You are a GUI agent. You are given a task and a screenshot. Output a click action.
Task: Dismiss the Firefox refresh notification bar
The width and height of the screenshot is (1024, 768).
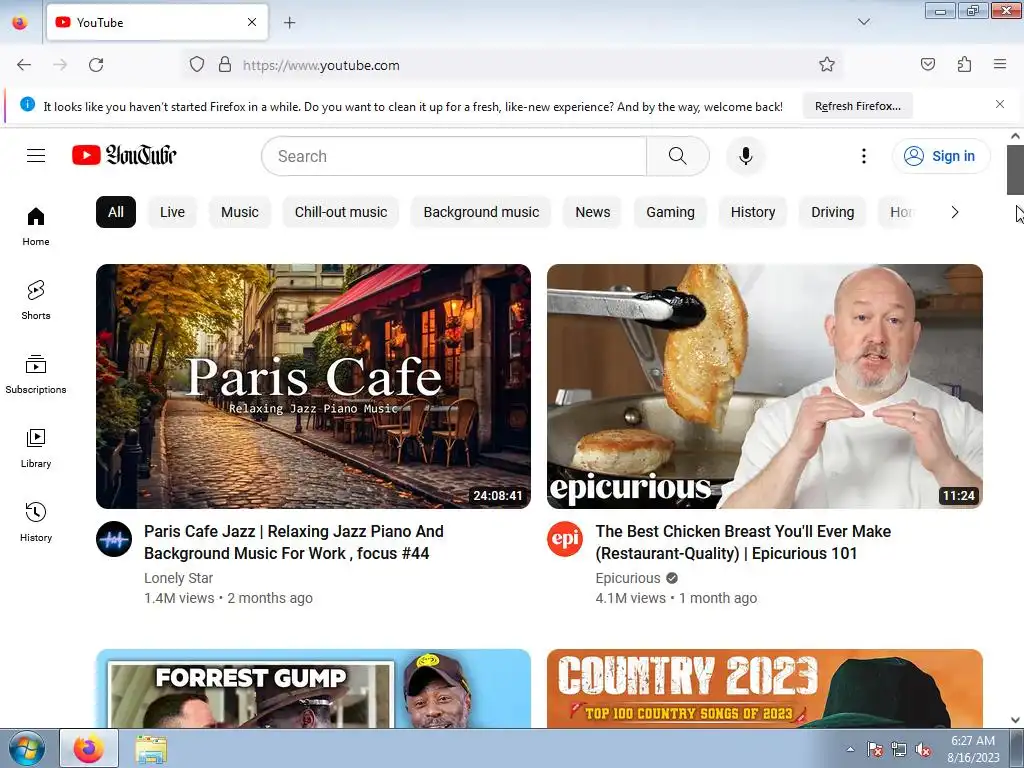1000,104
